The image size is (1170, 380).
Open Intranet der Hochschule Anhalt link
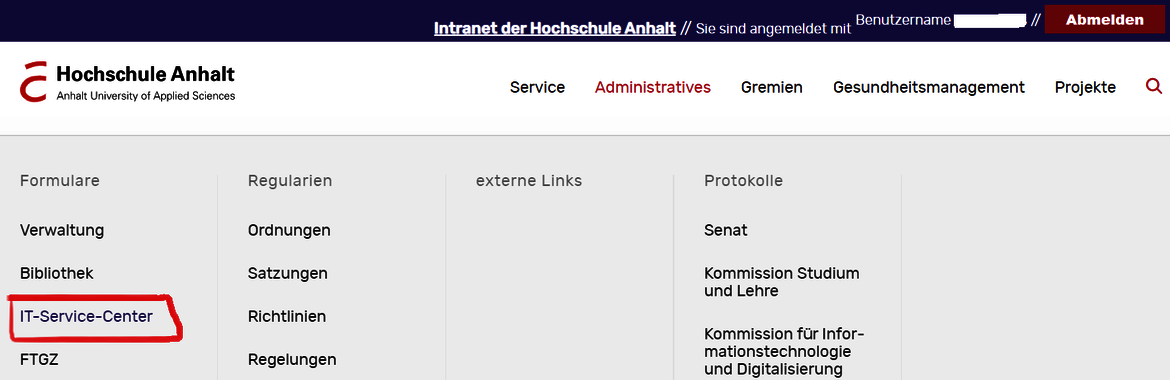pyautogui.click(x=554, y=28)
